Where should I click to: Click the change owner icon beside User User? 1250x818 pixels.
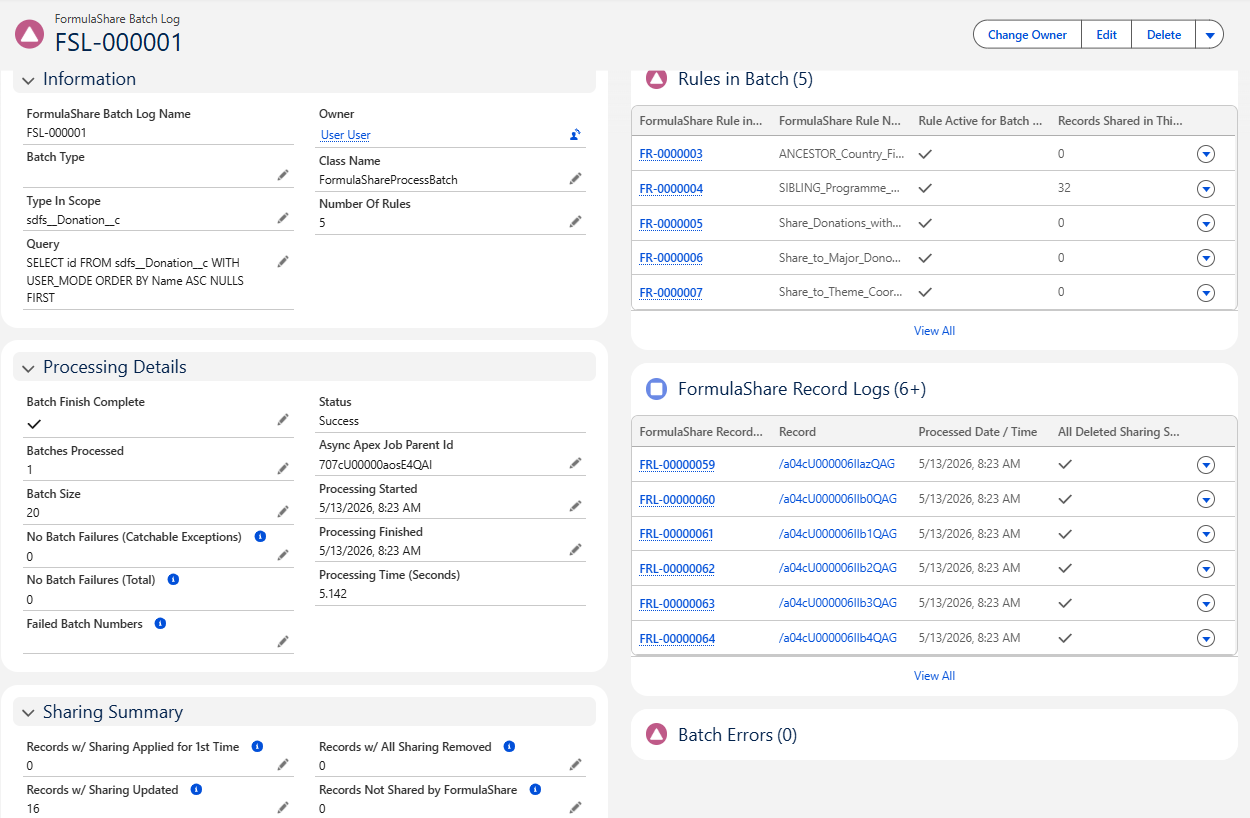[x=575, y=135]
